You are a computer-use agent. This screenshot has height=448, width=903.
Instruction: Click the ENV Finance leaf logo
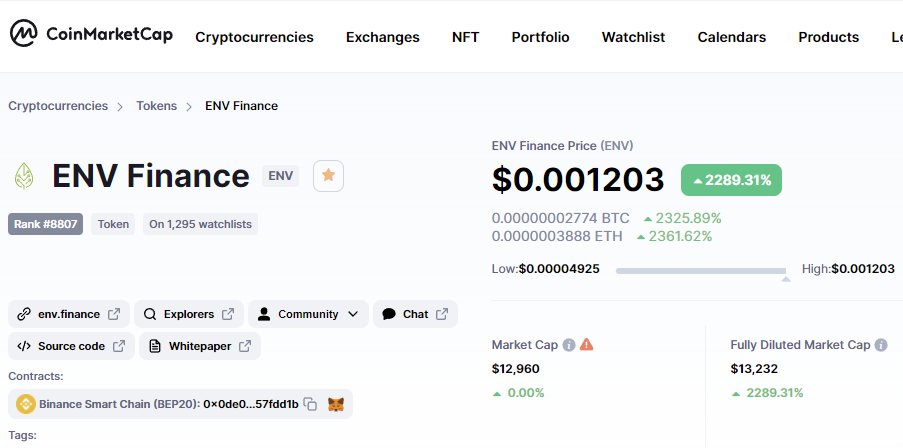(x=24, y=176)
